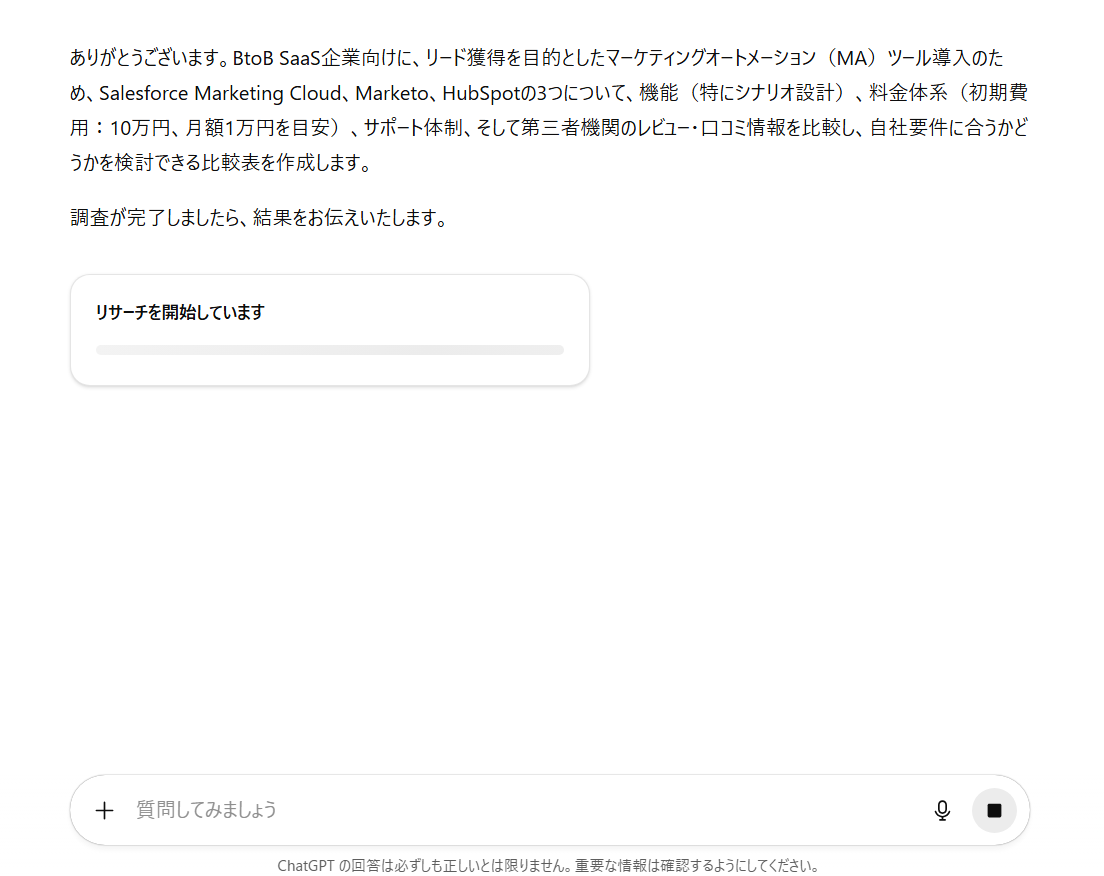Activate the microphone voice input icon
1104x876 pixels.
942,811
